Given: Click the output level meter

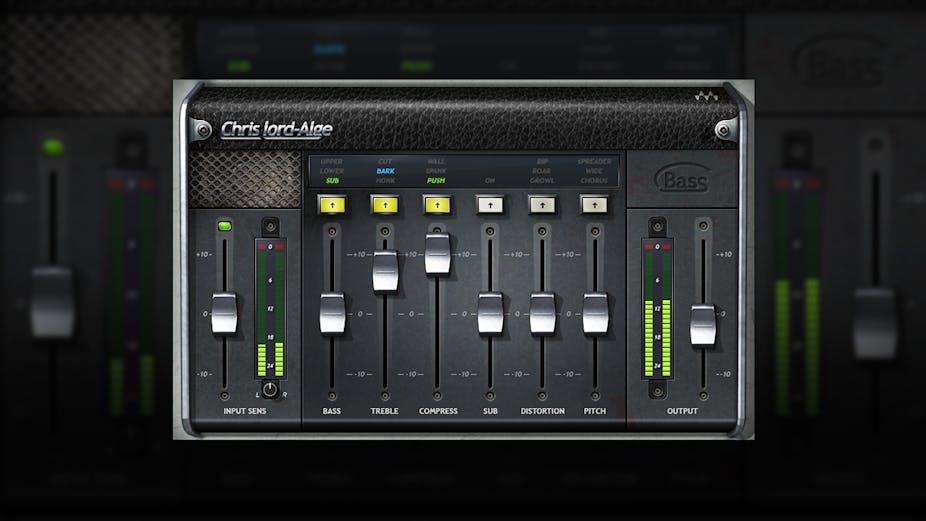Looking at the screenshot, I should tap(657, 315).
